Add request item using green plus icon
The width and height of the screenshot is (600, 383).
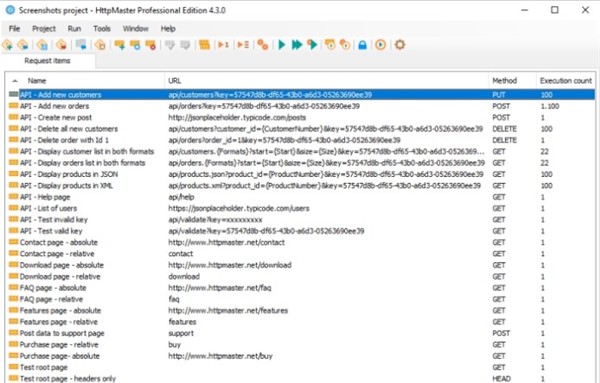[x=120, y=45]
